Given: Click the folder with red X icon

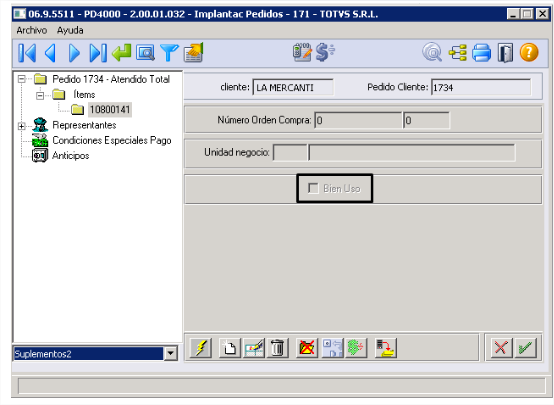Looking at the screenshot, I should pyautogui.click(x=307, y=348).
